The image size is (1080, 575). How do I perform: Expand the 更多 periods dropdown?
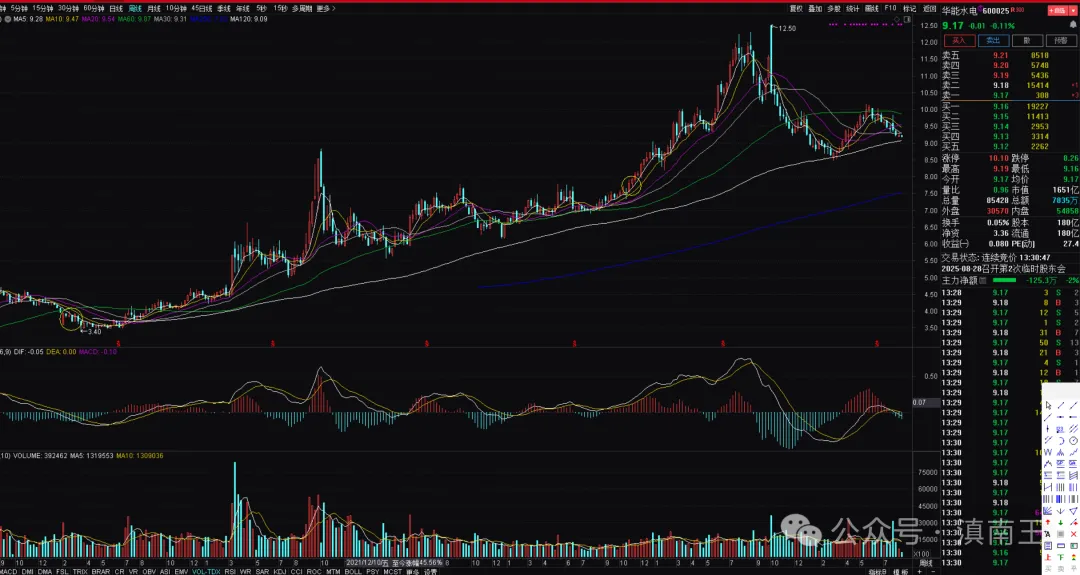[x=325, y=8]
